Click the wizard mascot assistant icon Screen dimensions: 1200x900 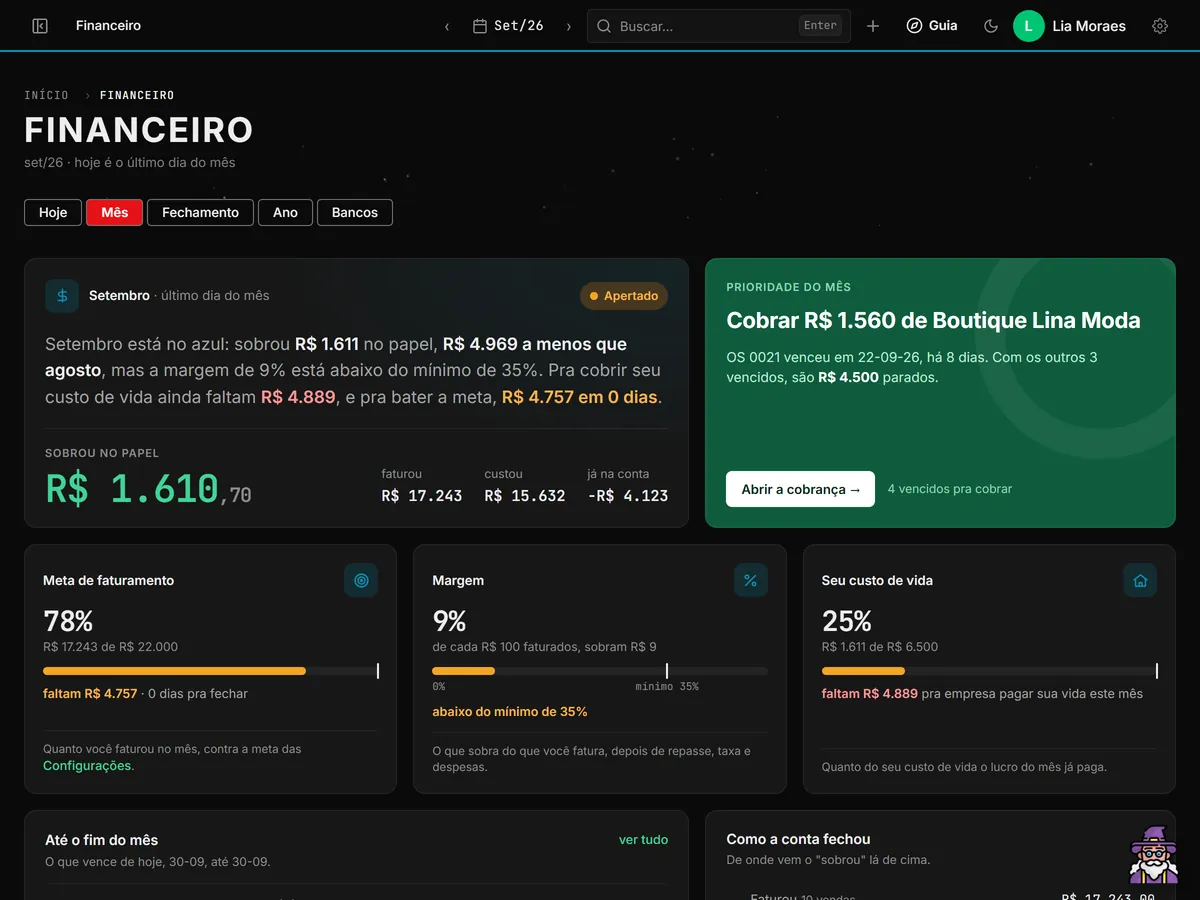click(x=1154, y=855)
